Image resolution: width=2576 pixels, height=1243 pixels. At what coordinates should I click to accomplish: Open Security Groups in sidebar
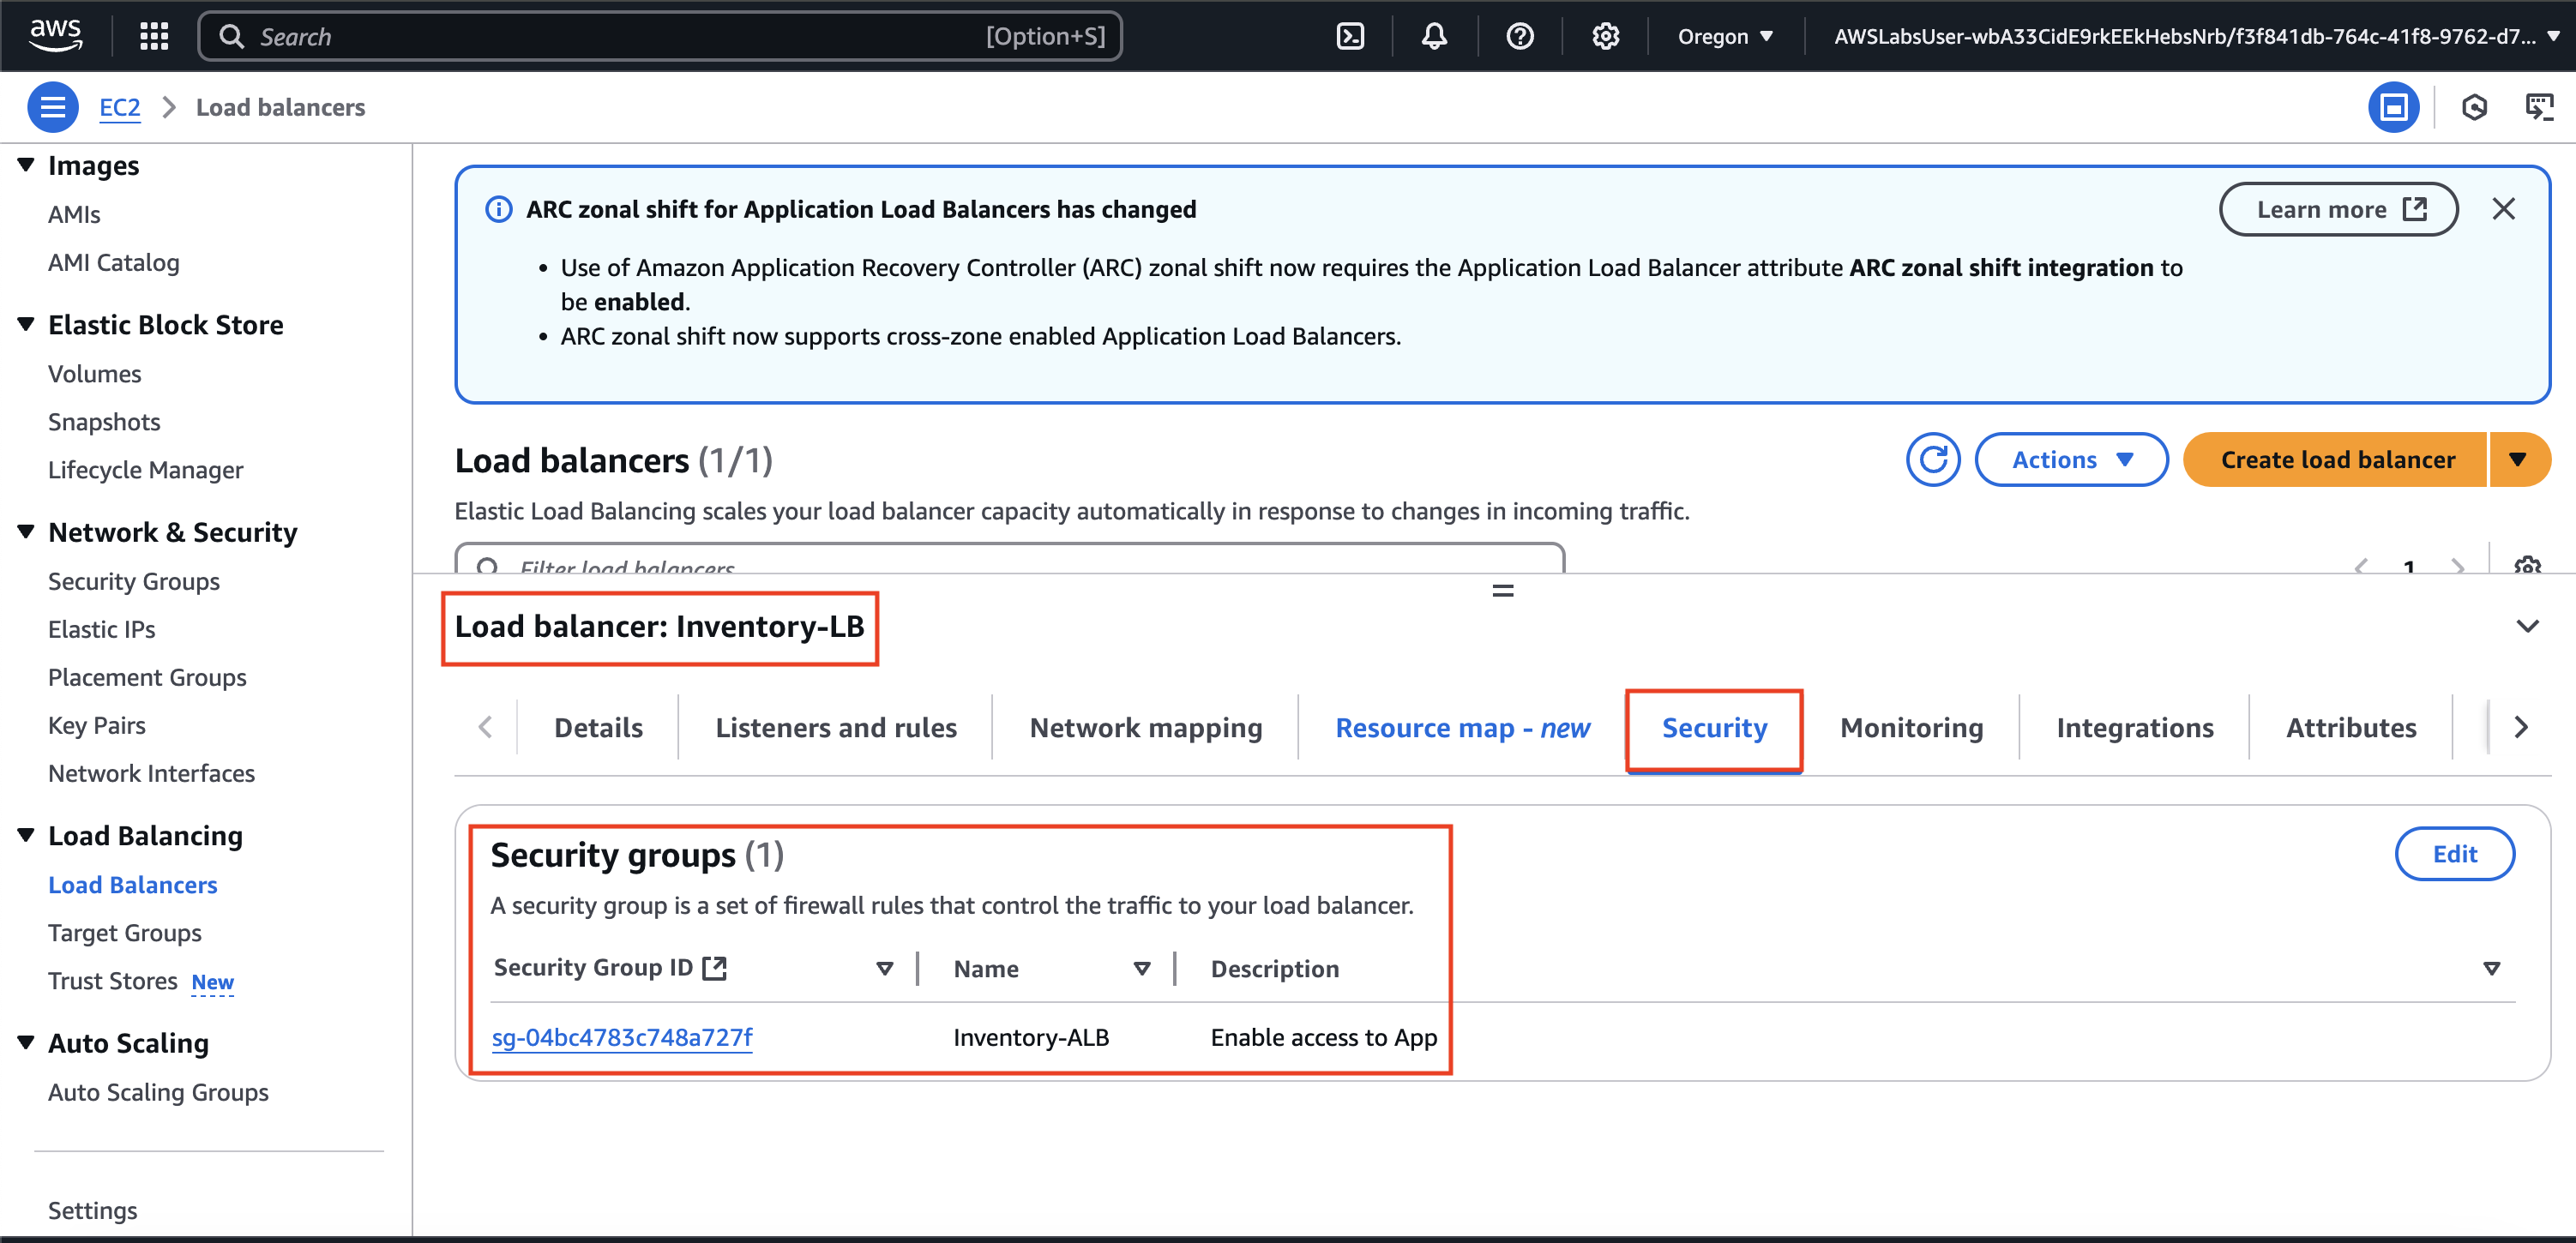click(x=134, y=581)
